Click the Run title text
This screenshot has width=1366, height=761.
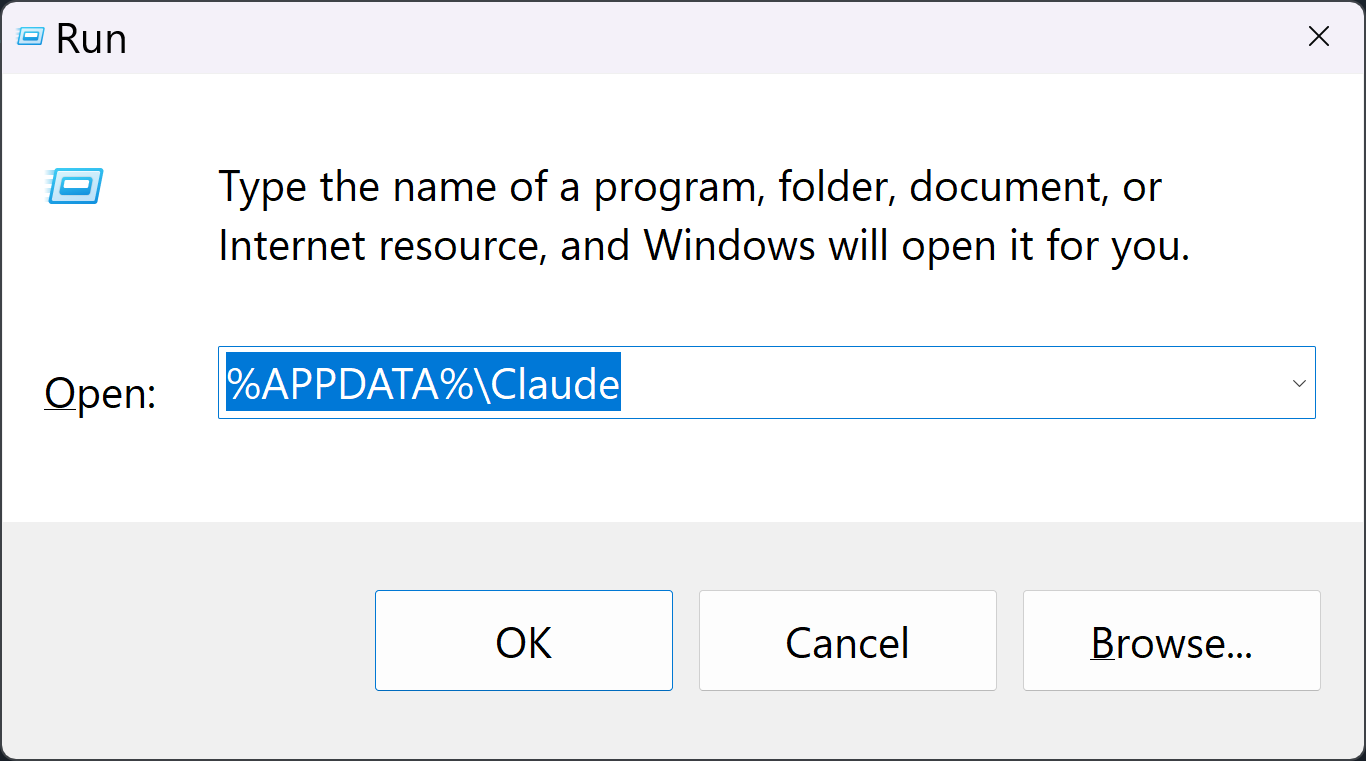(91, 38)
